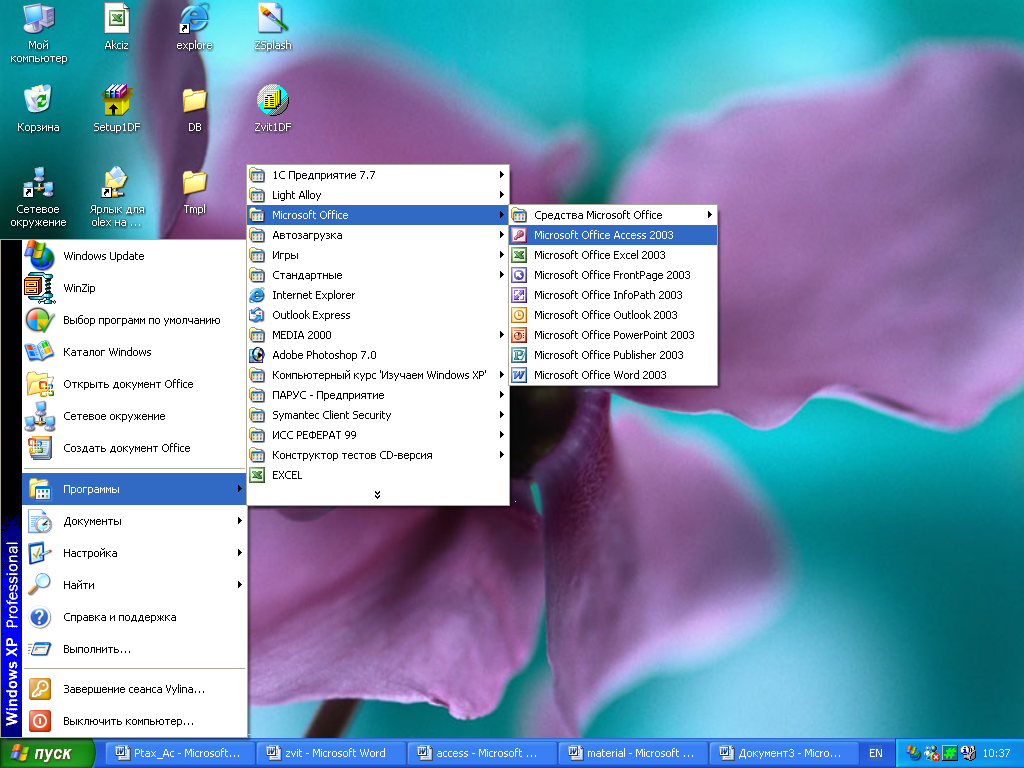Launch Outlook Express from Programs menu
Image resolution: width=1024 pixels, height=768 pixels.
[x=377, y=315]
